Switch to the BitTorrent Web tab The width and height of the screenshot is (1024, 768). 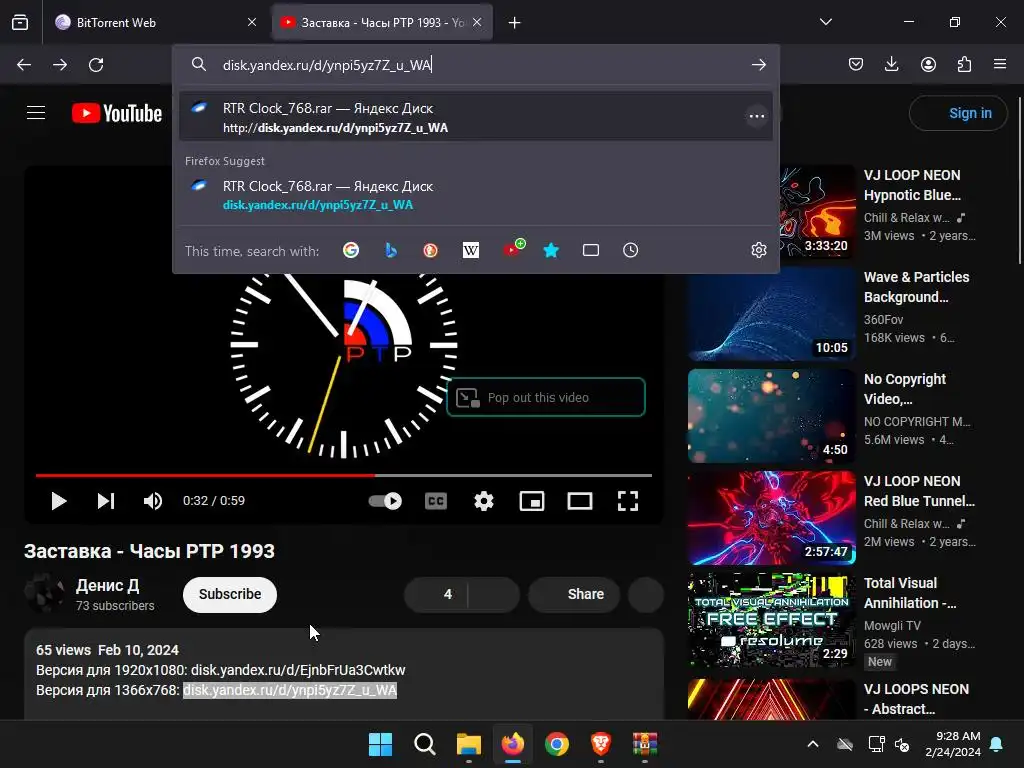pos(157,23)
